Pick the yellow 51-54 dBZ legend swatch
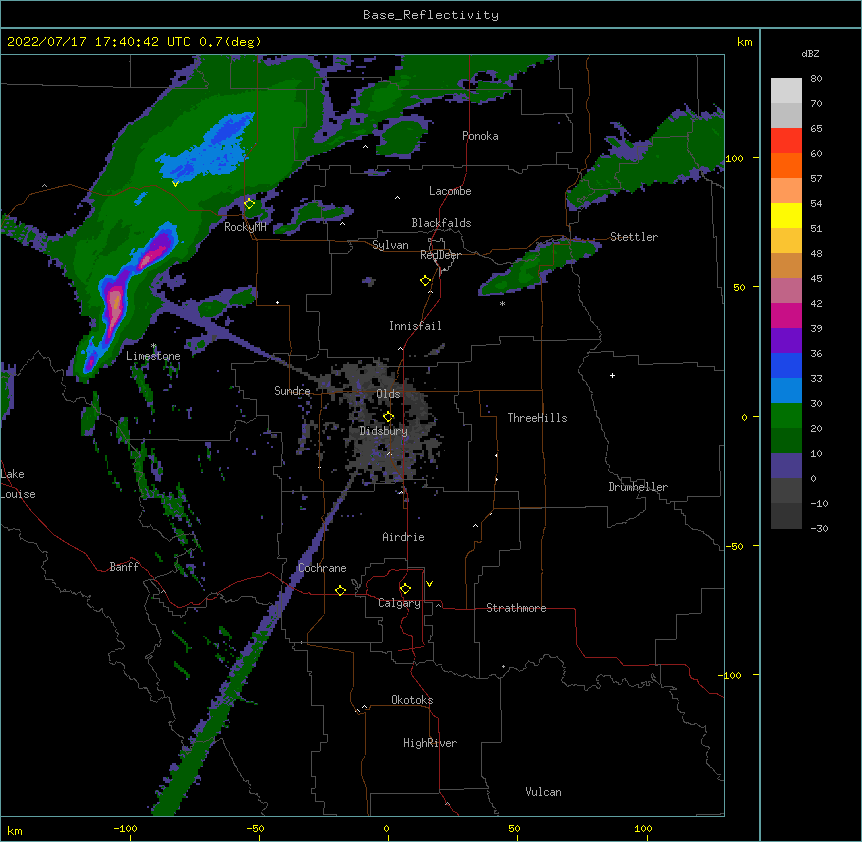This screenshot has width=862, height=842. tap(786, 215)
